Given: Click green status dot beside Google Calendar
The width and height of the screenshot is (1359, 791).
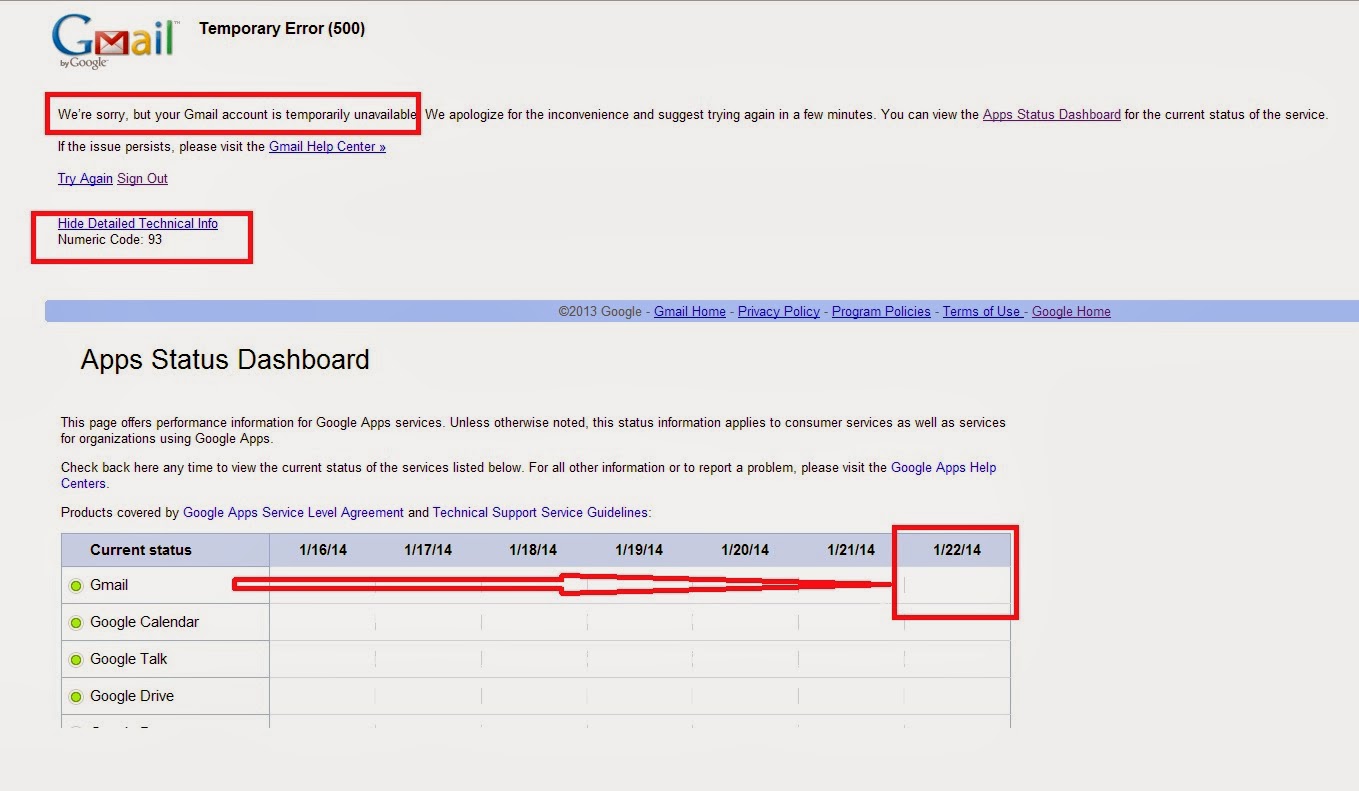Looking at the screenshot, I should point(76,623).
